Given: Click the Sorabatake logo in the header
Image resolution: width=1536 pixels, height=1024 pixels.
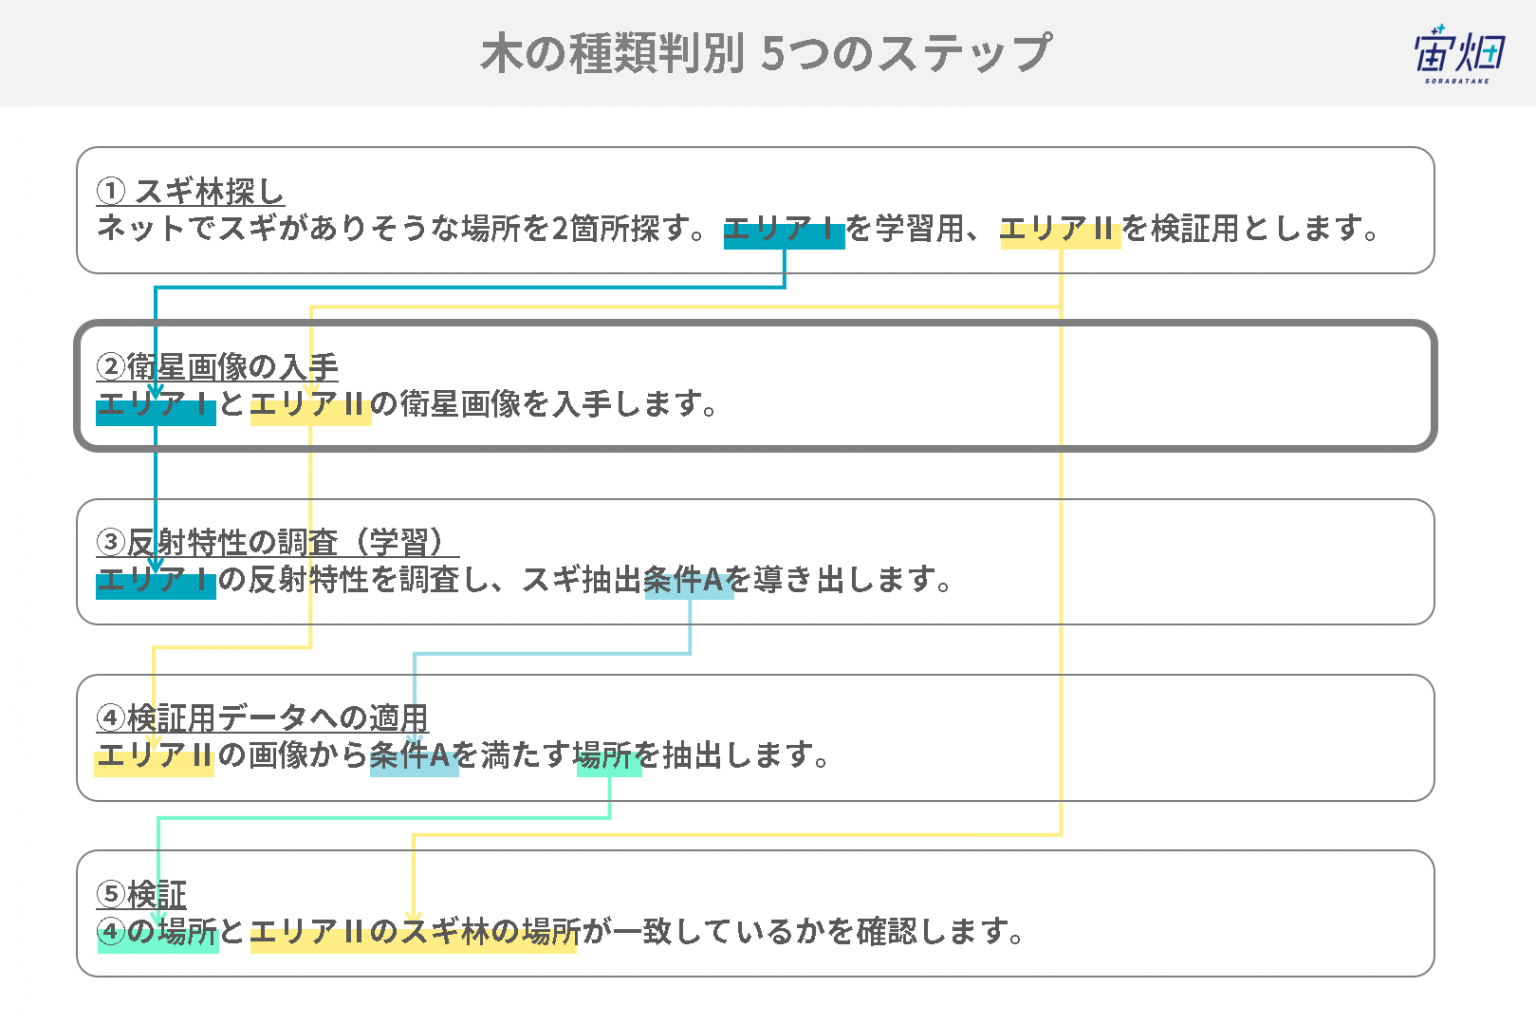Looking at the screenshot, I should [1459, 54].
